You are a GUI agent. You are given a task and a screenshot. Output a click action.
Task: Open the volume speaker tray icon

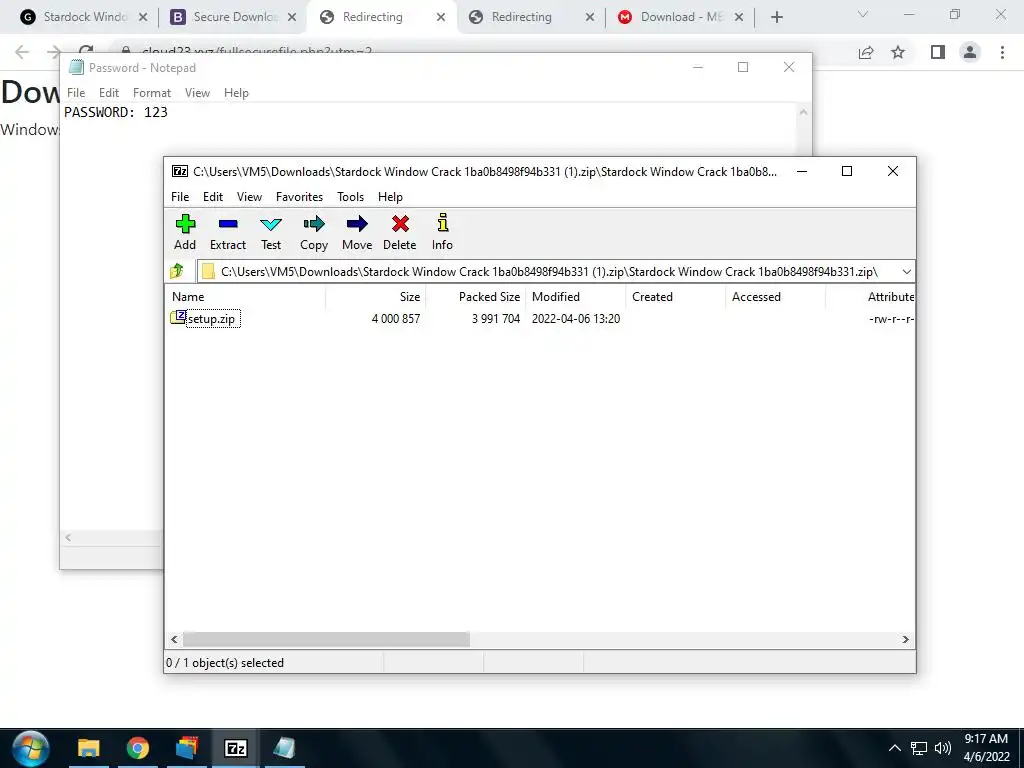[942, 748]
